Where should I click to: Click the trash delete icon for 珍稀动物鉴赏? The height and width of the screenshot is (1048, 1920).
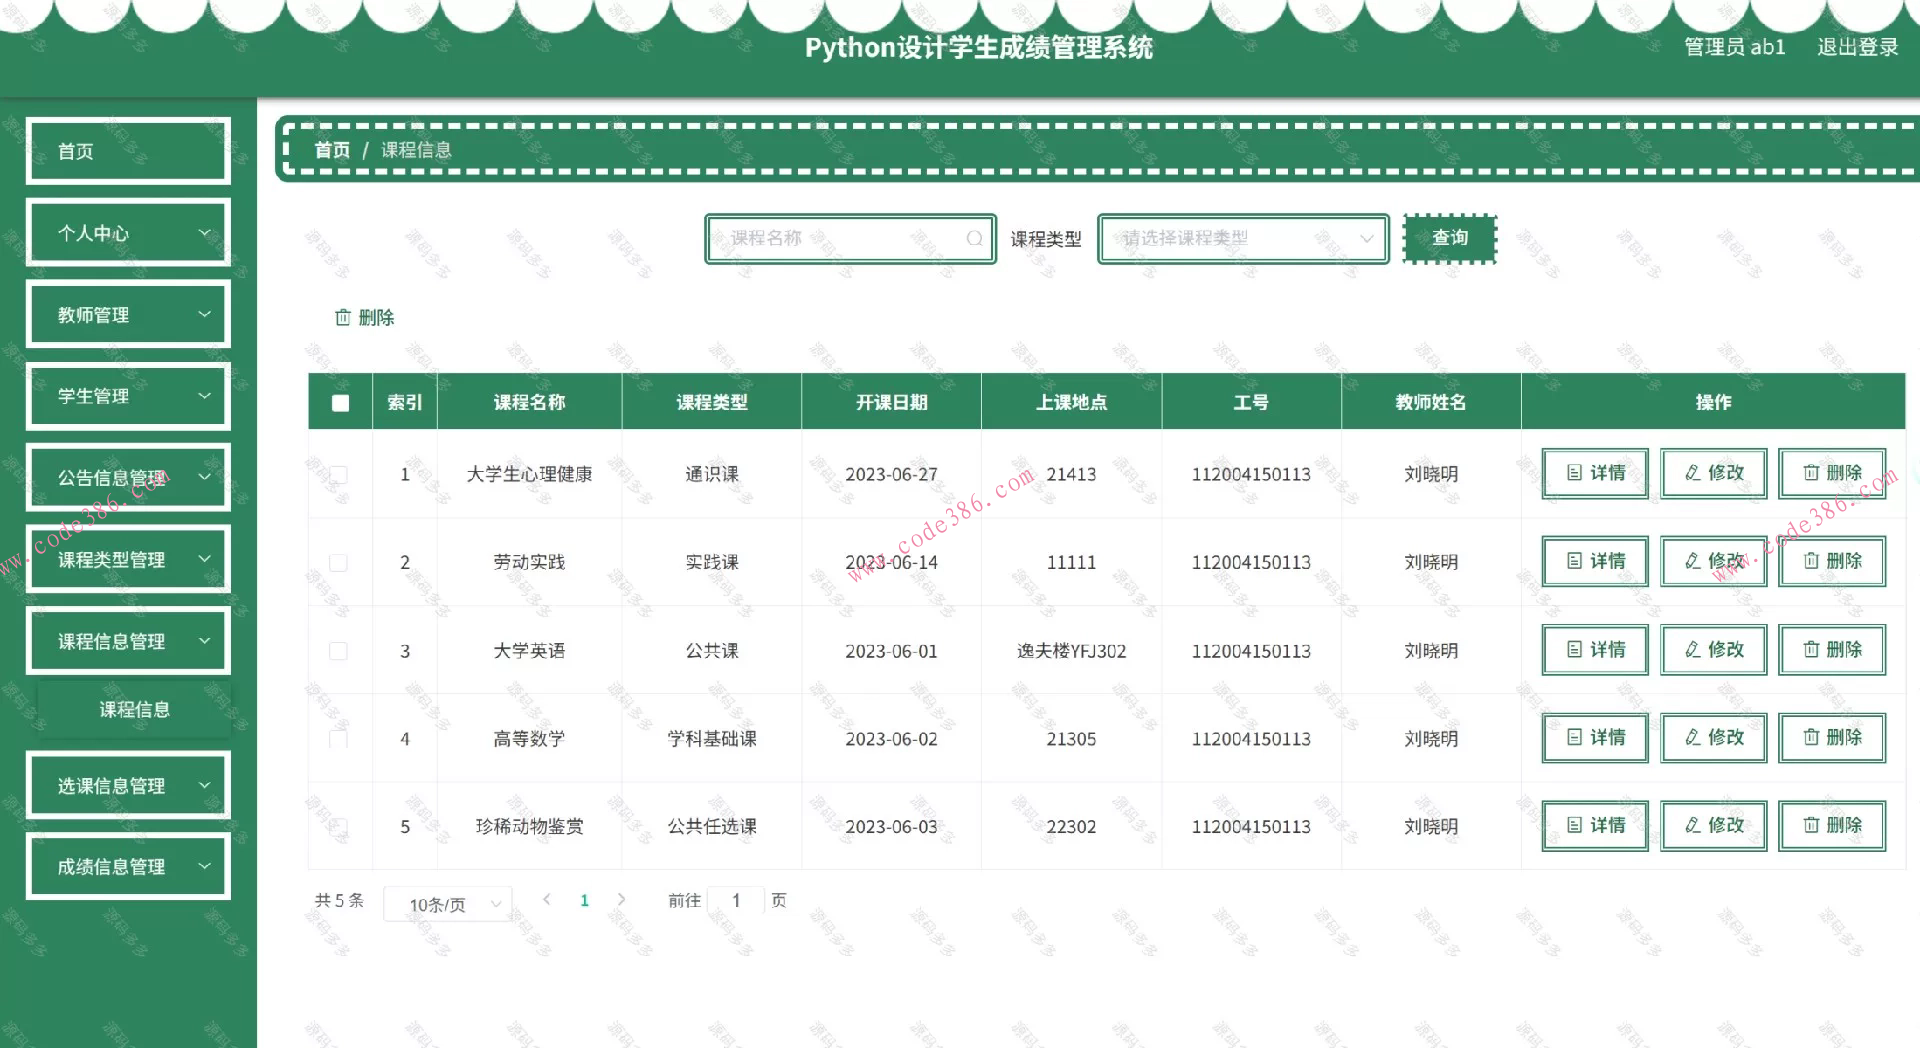point(1812,826)
